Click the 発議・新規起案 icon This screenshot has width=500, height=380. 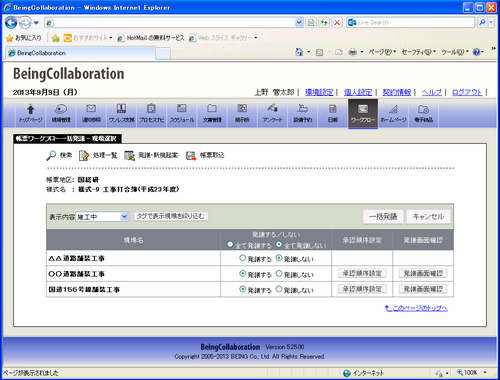pos(129,155)
